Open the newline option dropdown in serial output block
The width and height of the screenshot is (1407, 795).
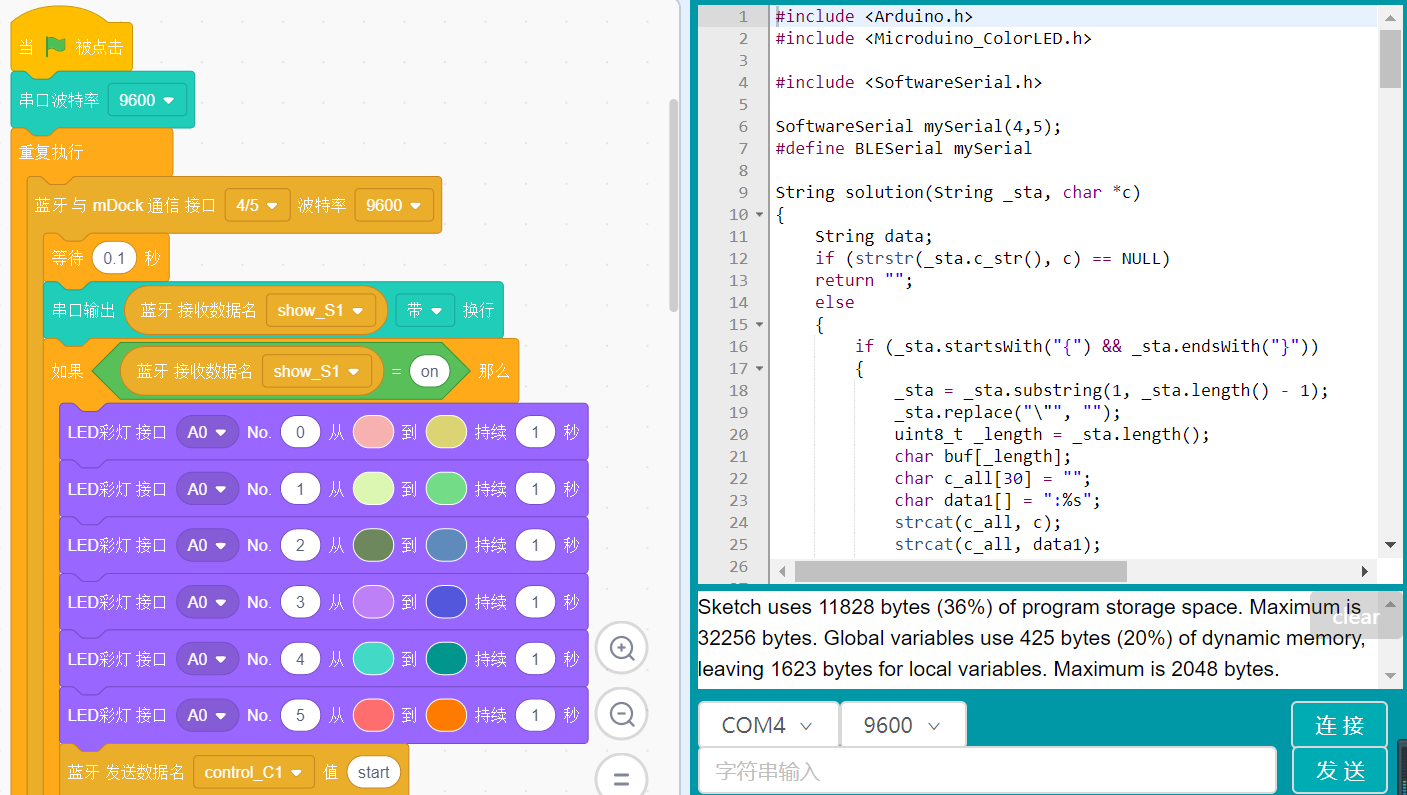(x=425, y=310)
